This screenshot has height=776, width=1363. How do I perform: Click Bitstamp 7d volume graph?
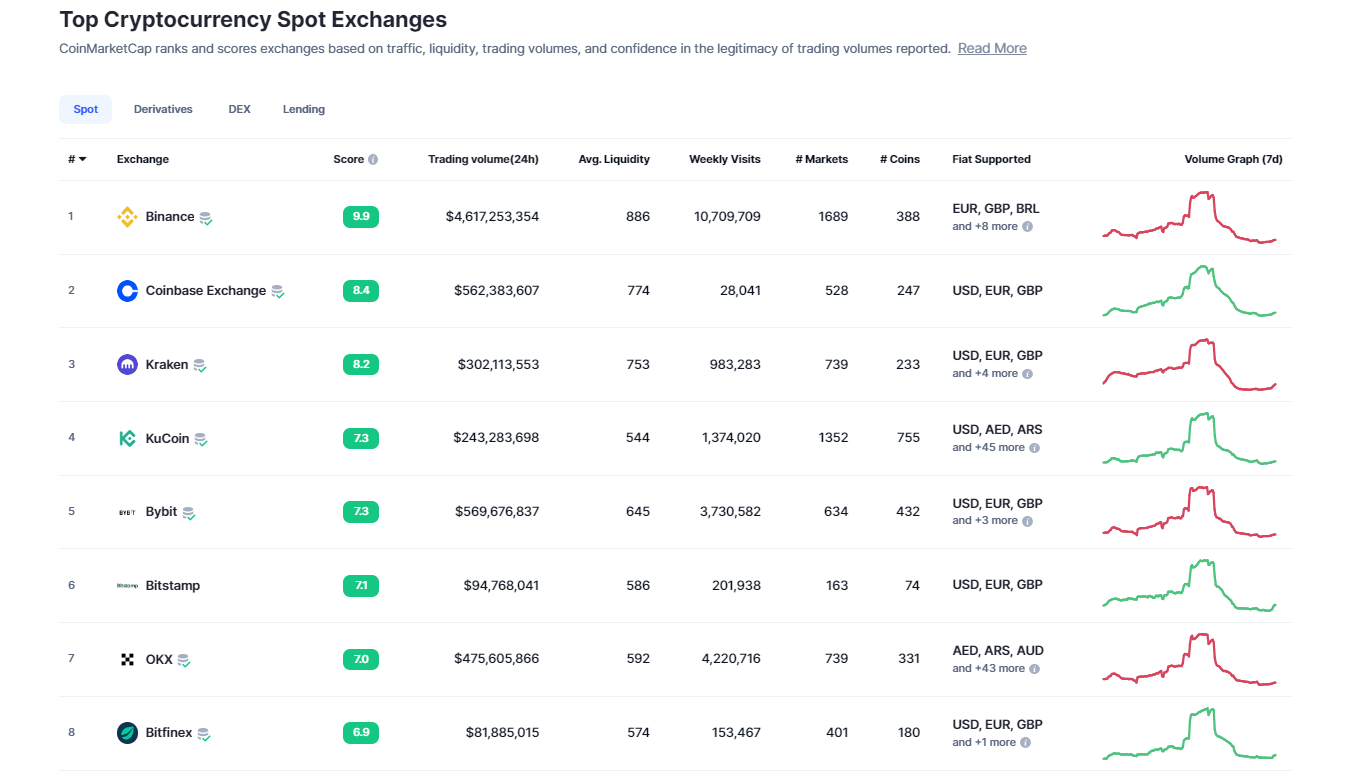(x=1190, y=586)
